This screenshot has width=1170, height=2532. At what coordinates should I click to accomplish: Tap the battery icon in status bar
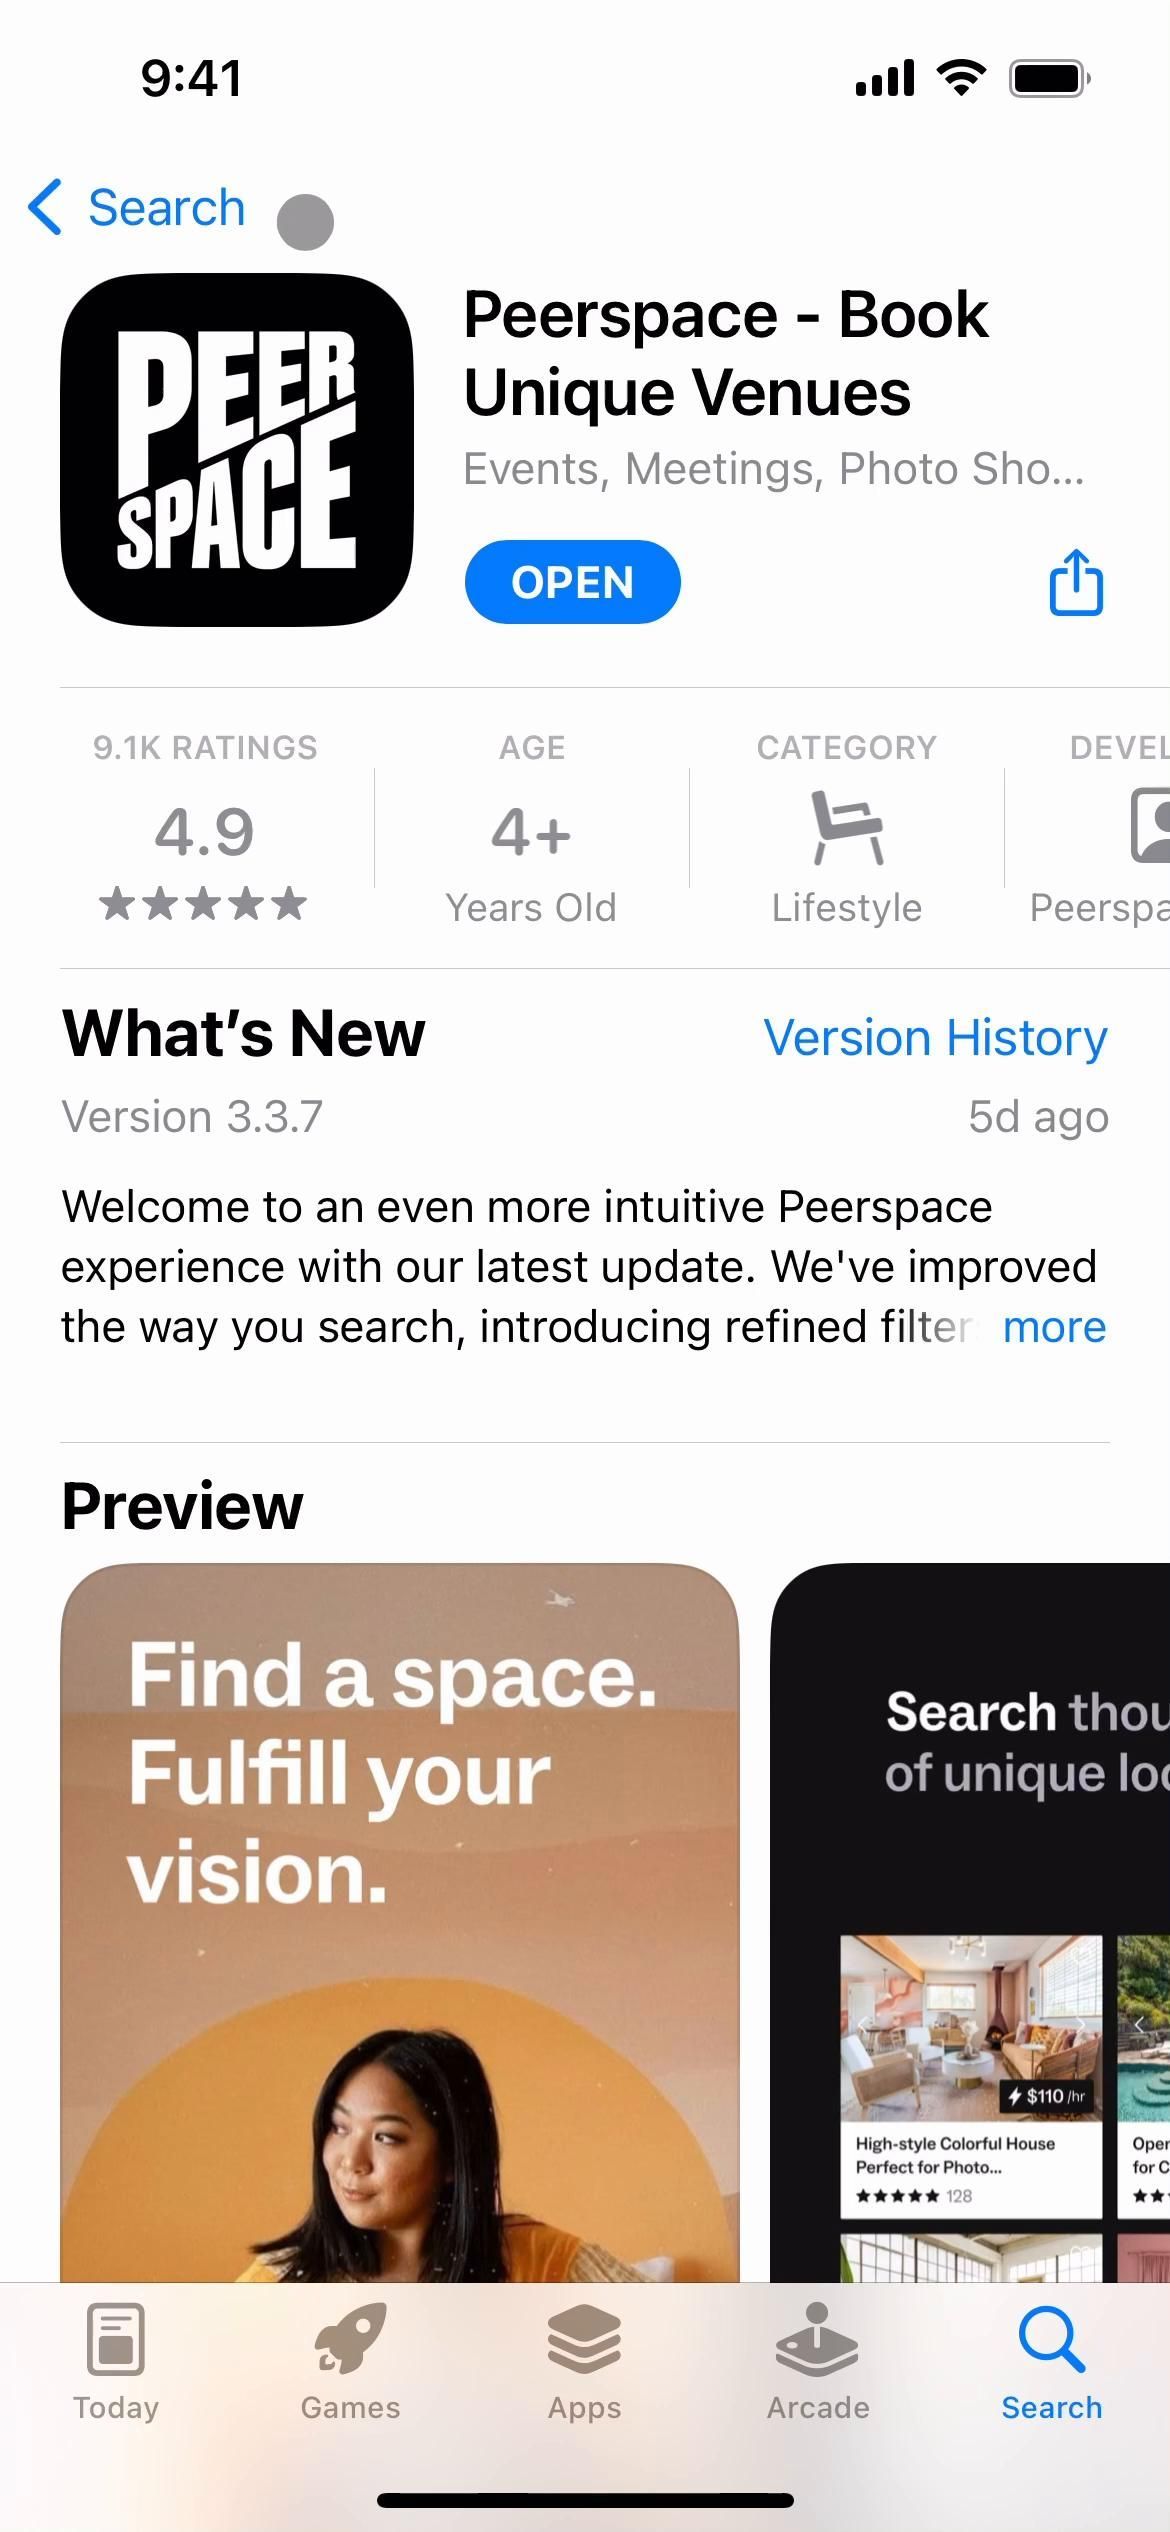pos(1049,78)
